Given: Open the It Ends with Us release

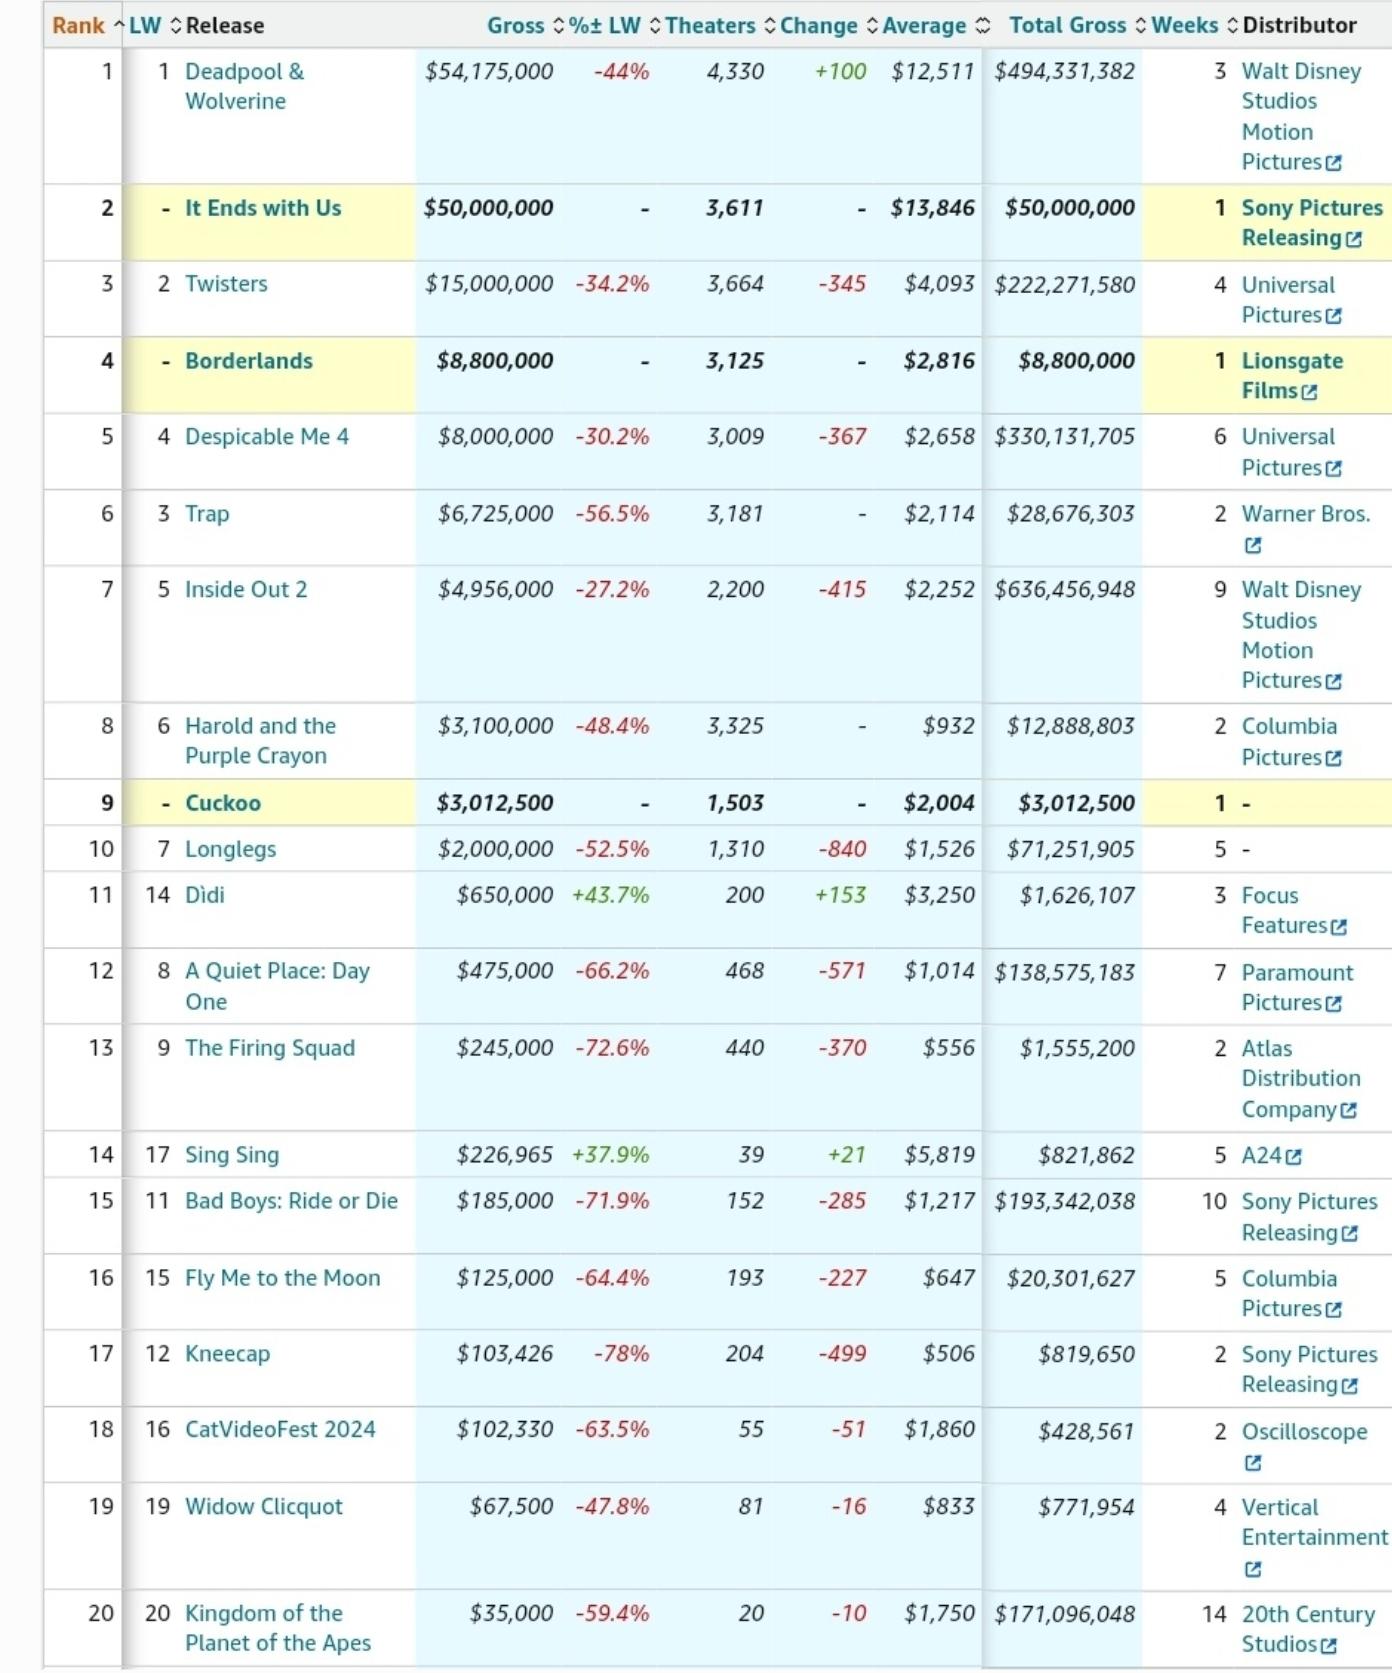Looking at the screenshot, I should click(x=263, y=208).
